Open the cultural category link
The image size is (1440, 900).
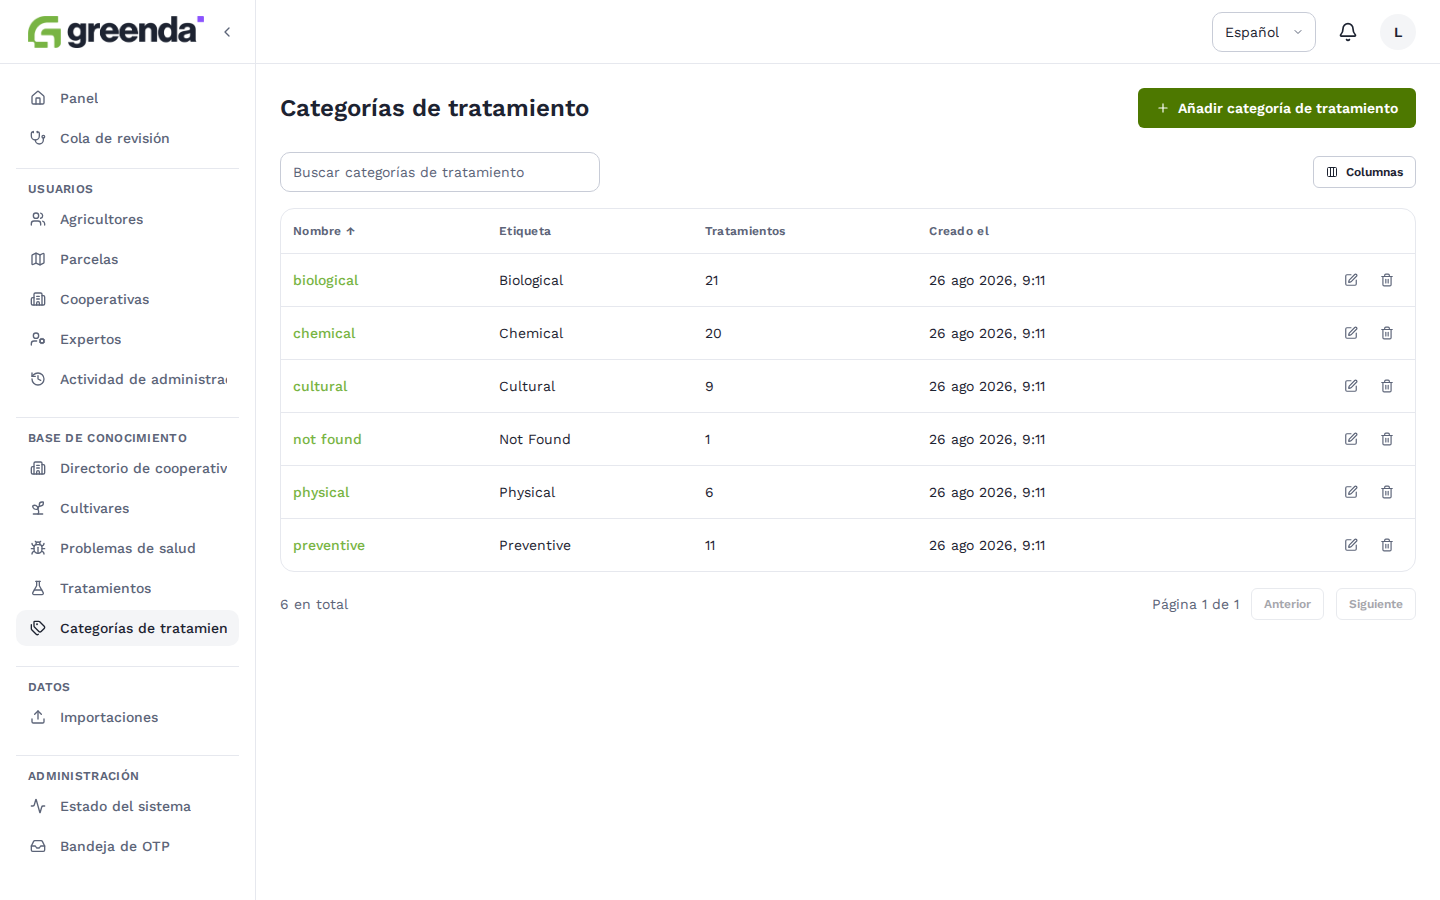coord(320,386)
